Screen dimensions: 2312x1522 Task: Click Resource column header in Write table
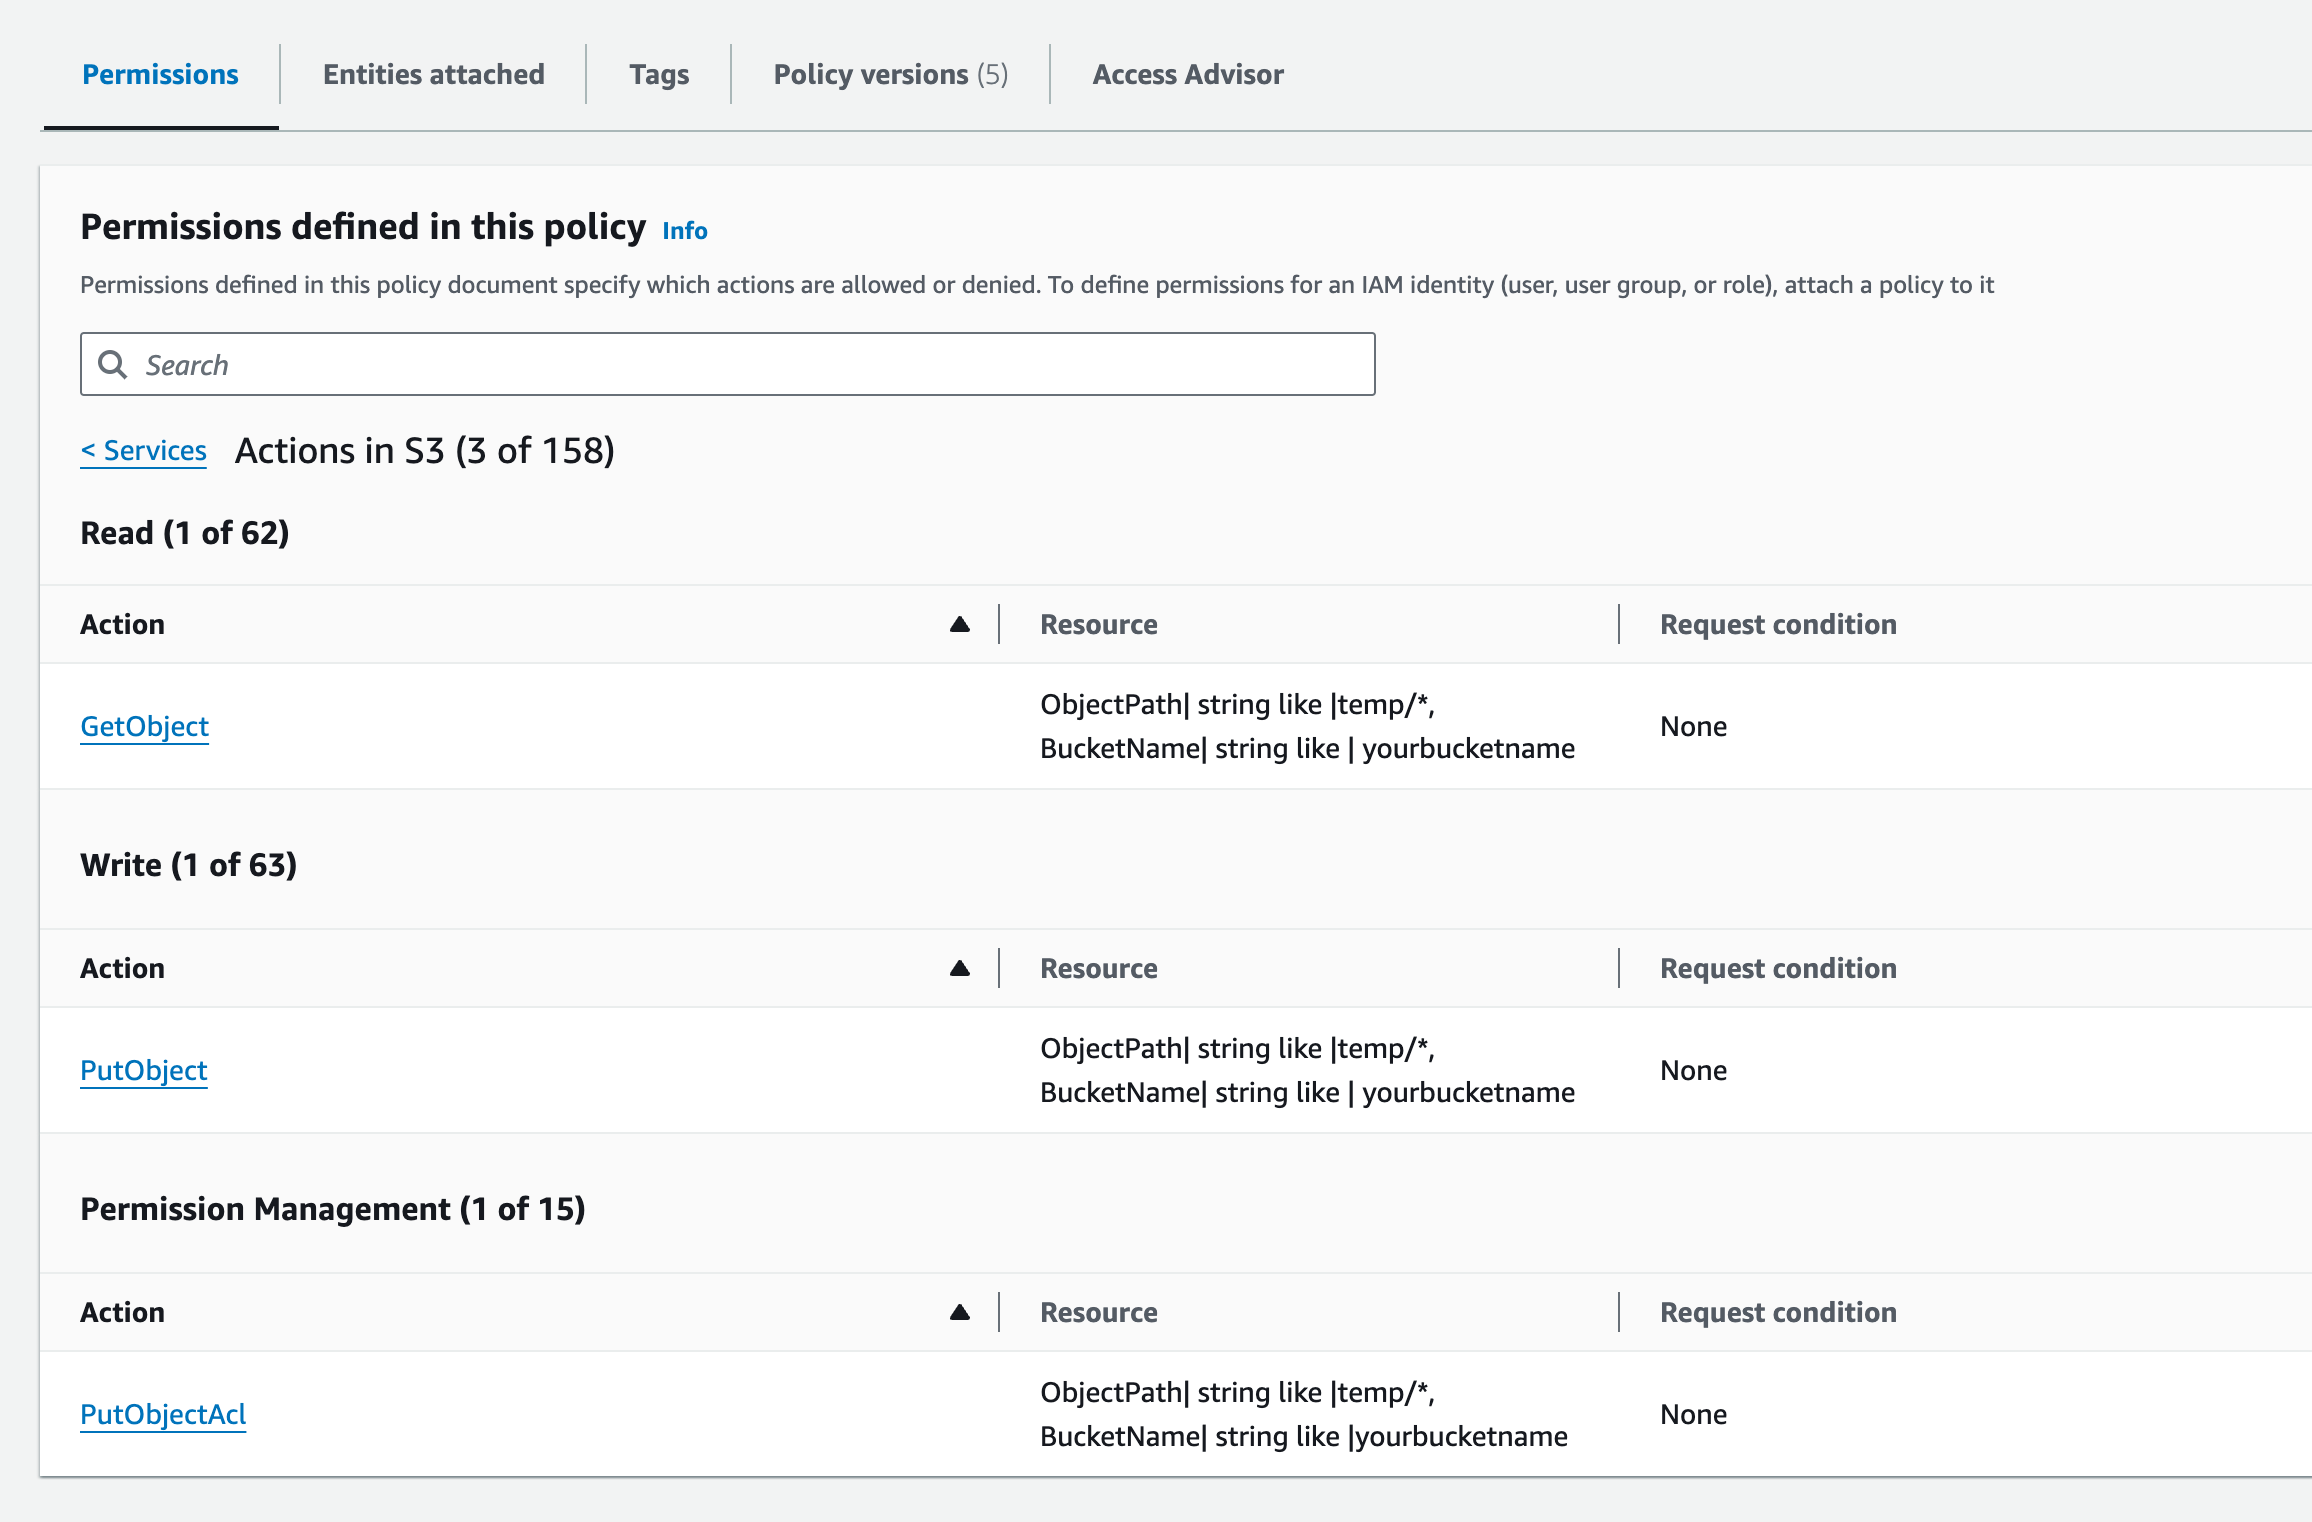(1098, 969)
